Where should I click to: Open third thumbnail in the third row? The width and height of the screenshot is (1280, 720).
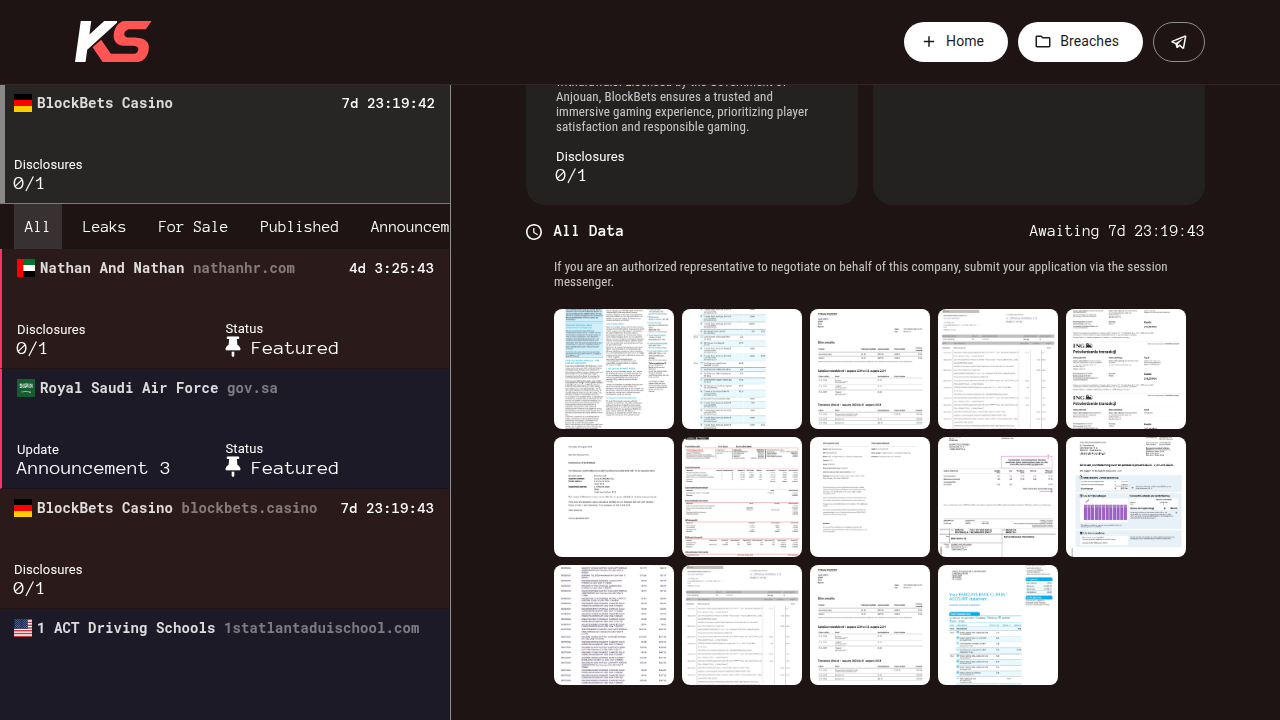click(x=870, y=625)
